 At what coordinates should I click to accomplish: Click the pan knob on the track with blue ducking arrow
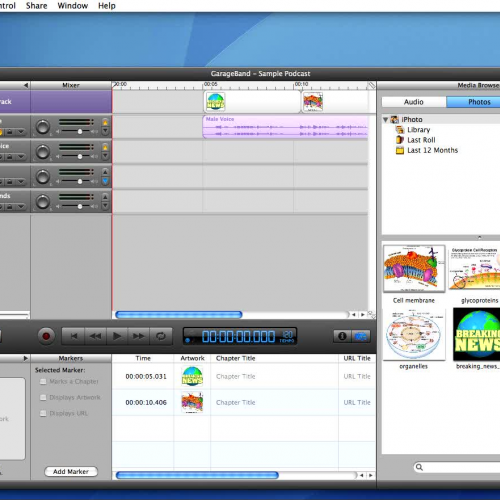(43, 177)
